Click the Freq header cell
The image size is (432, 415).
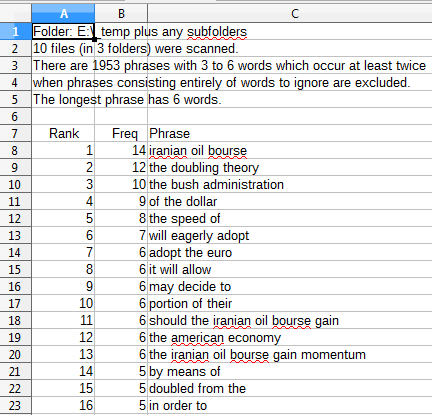coord(121,133)
